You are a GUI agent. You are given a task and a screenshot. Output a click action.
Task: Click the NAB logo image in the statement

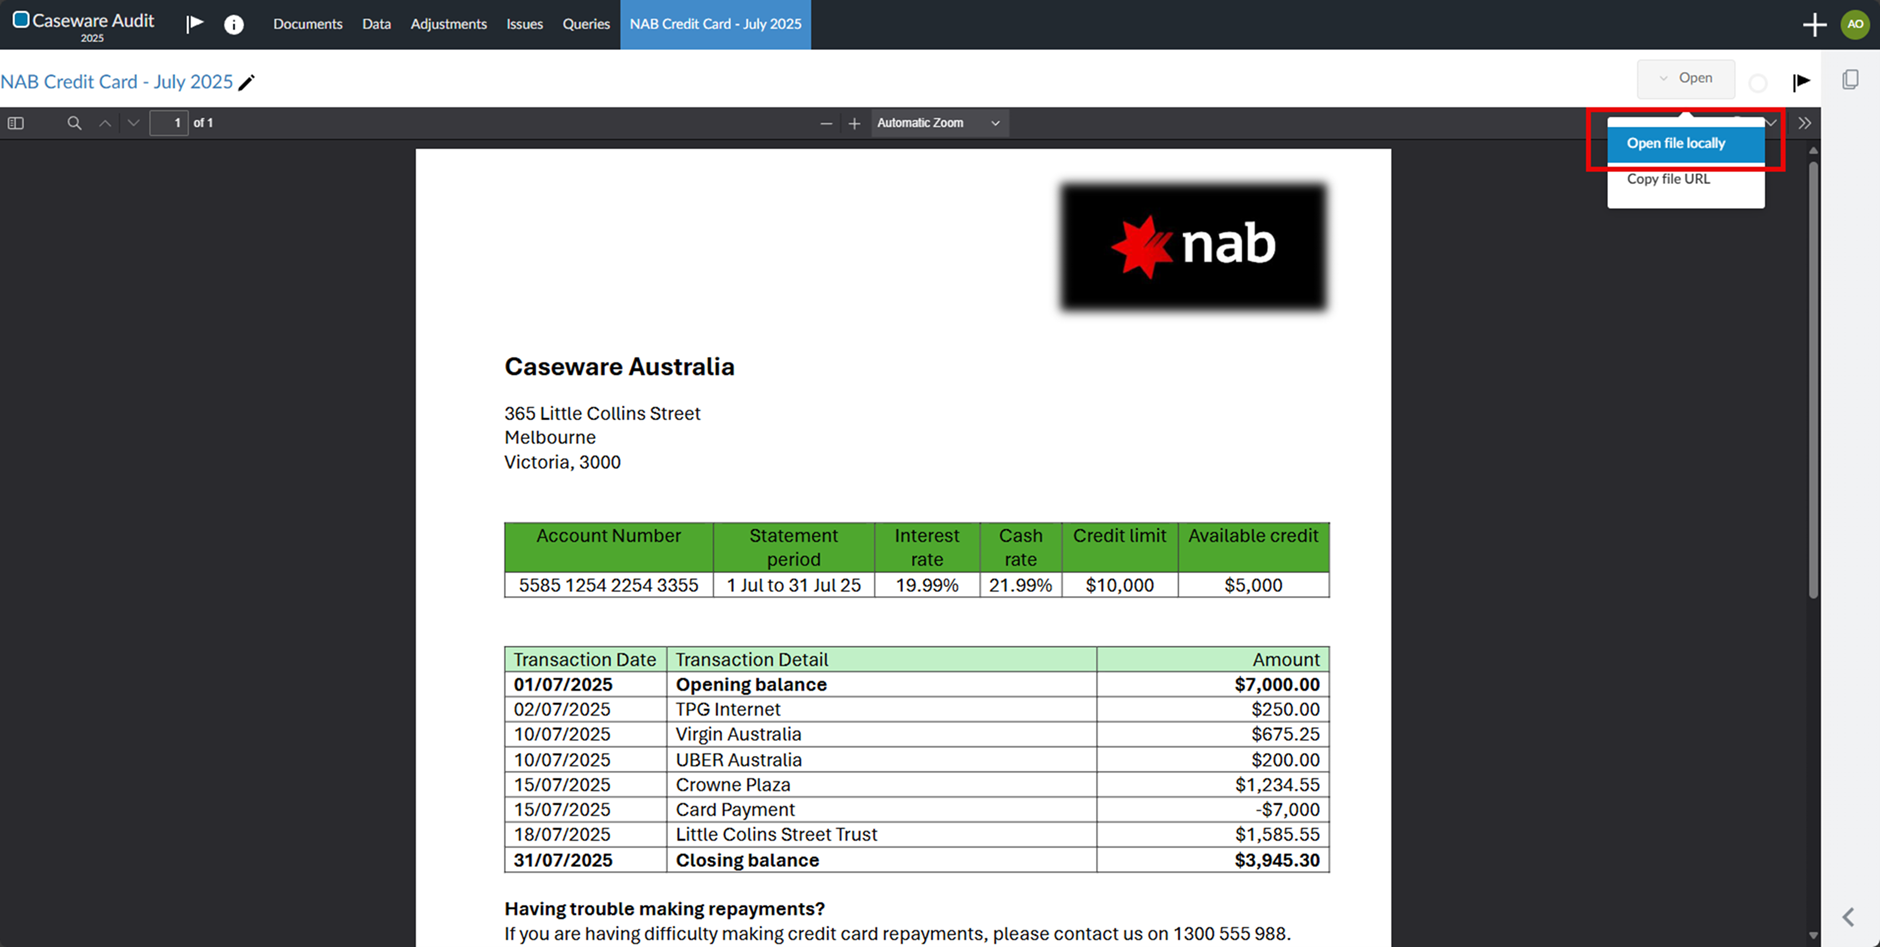pos(1194,246)
